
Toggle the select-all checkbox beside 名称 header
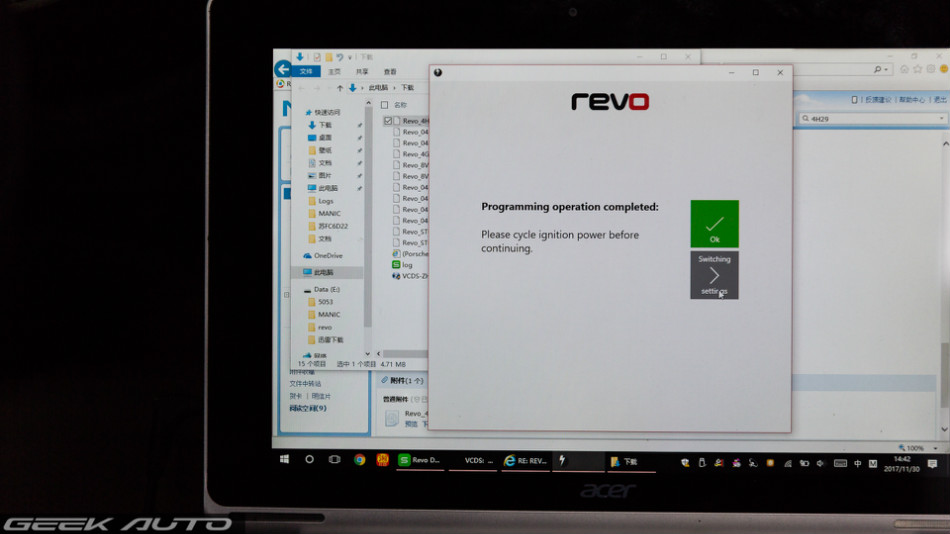coord(384,105)
